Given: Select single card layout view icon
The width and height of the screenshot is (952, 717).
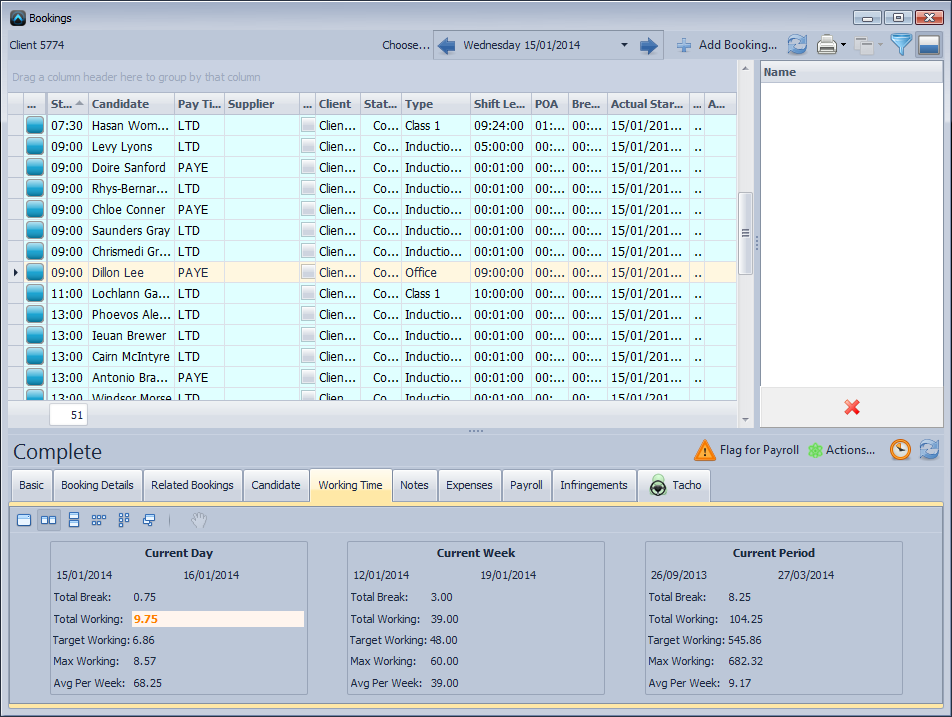Looking at the screenshot, I should click(24, 520).
